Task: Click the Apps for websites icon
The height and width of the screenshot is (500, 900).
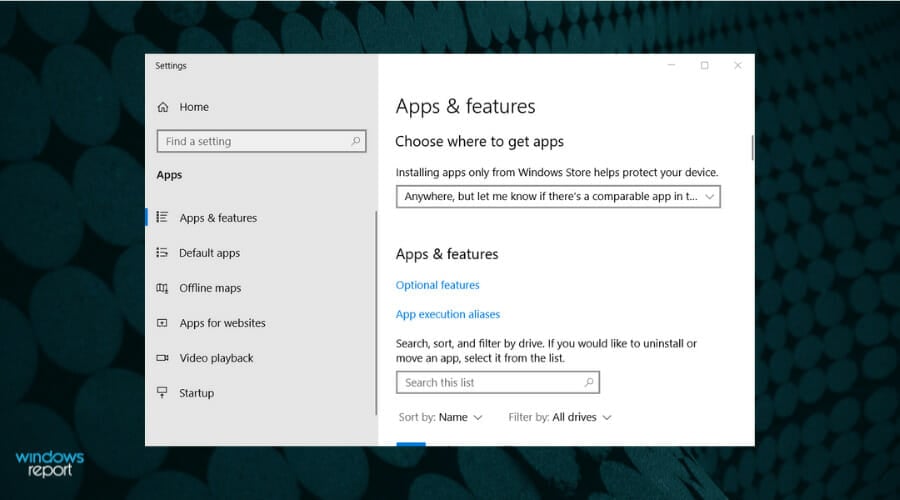Action: pyautogui.click(x=162, y=323)
